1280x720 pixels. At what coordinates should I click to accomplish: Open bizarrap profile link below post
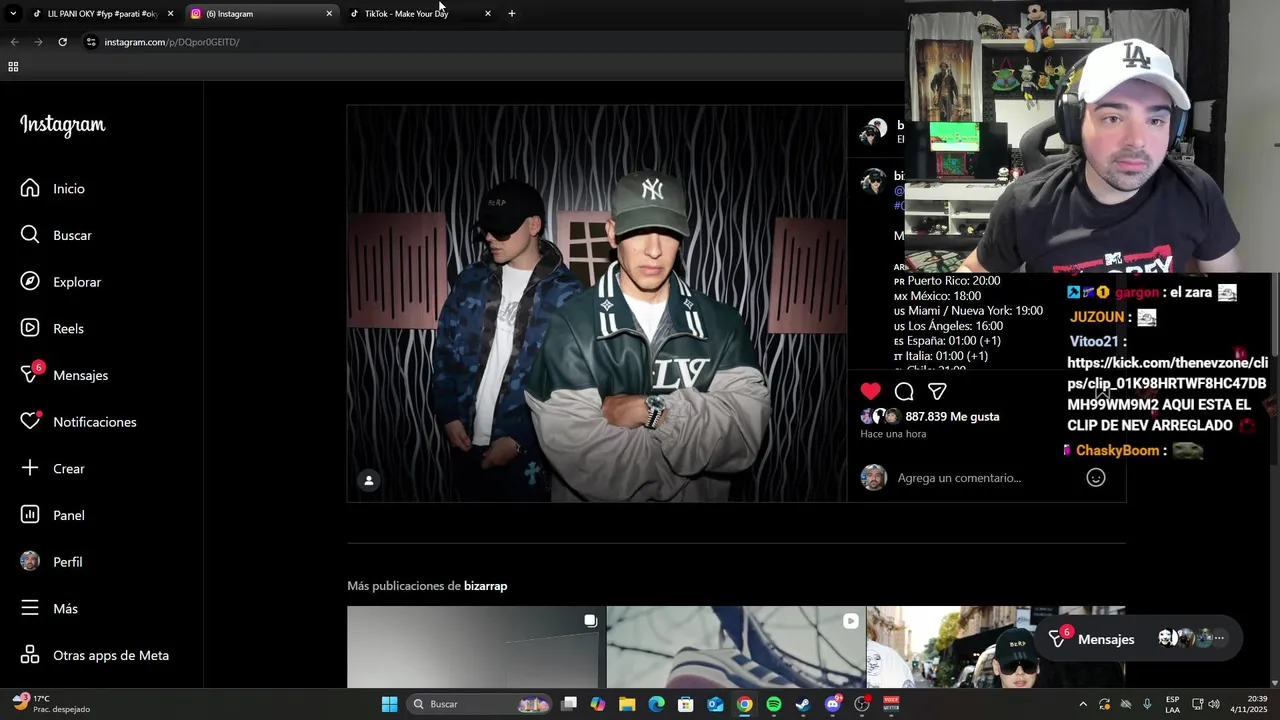485,586
